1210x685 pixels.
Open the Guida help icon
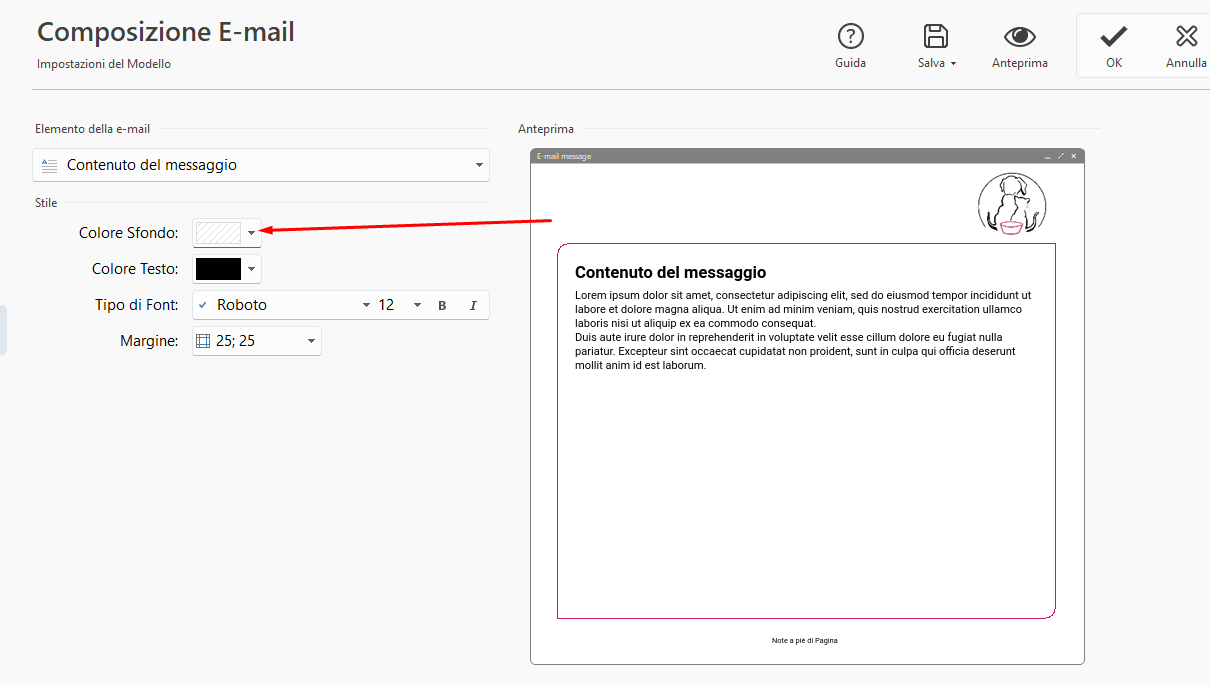(850, 37)
